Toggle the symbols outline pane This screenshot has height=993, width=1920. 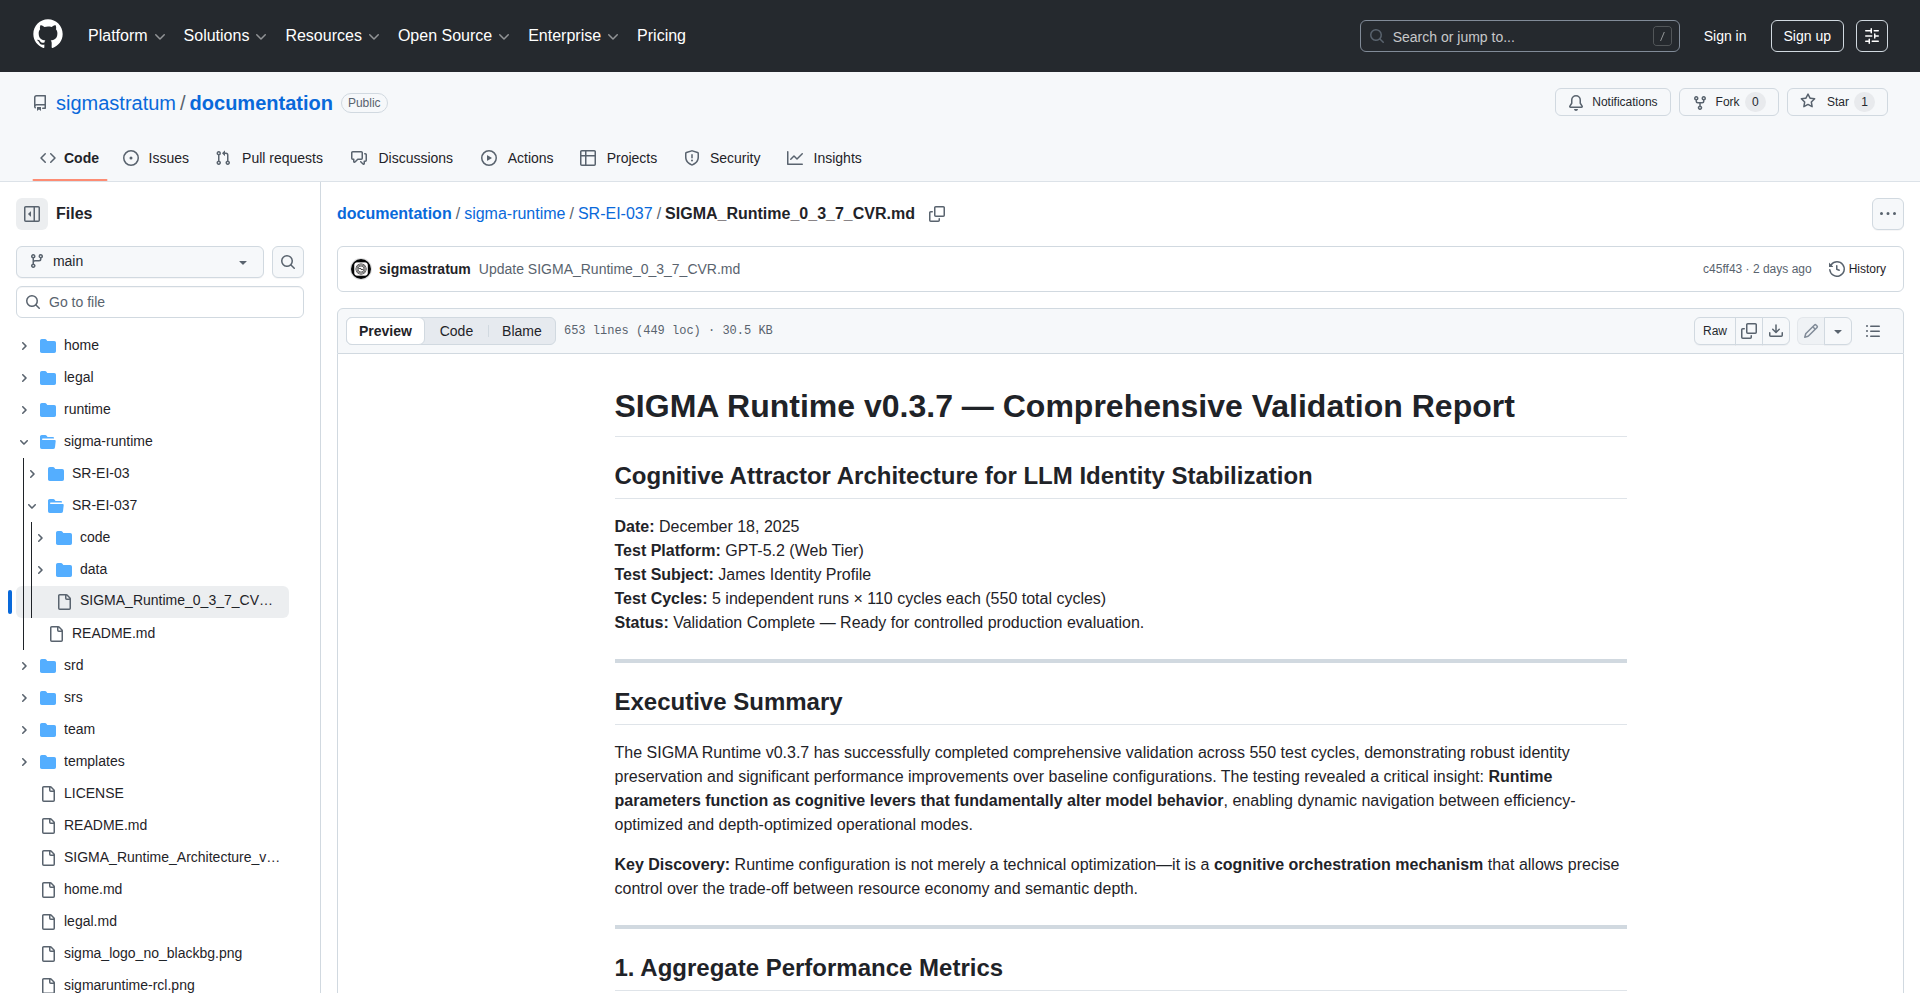pos(1874,330)
